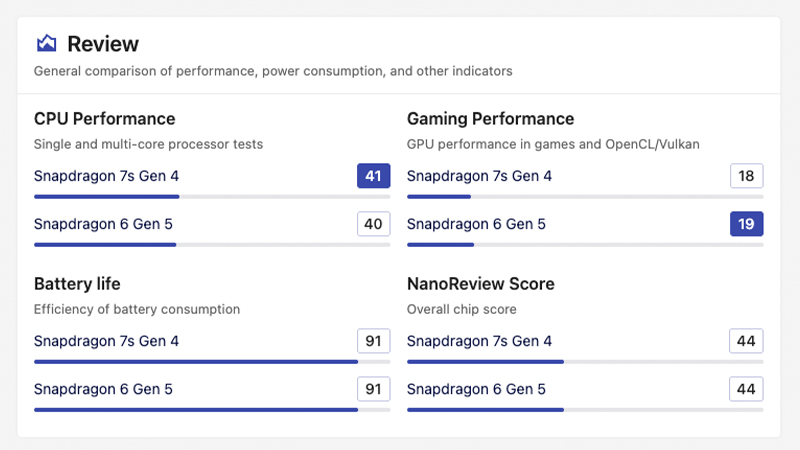800x450 pixels.
Task: Click Snapdragon 7s Gen 4 NanoReview progress bar
Action: coord(585,362)
